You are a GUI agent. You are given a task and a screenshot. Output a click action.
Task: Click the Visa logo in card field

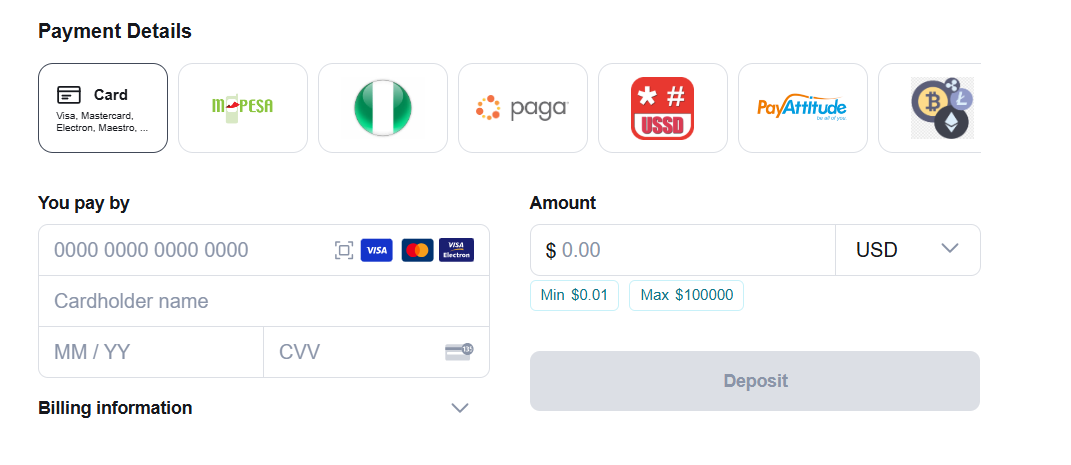(376, 251)
